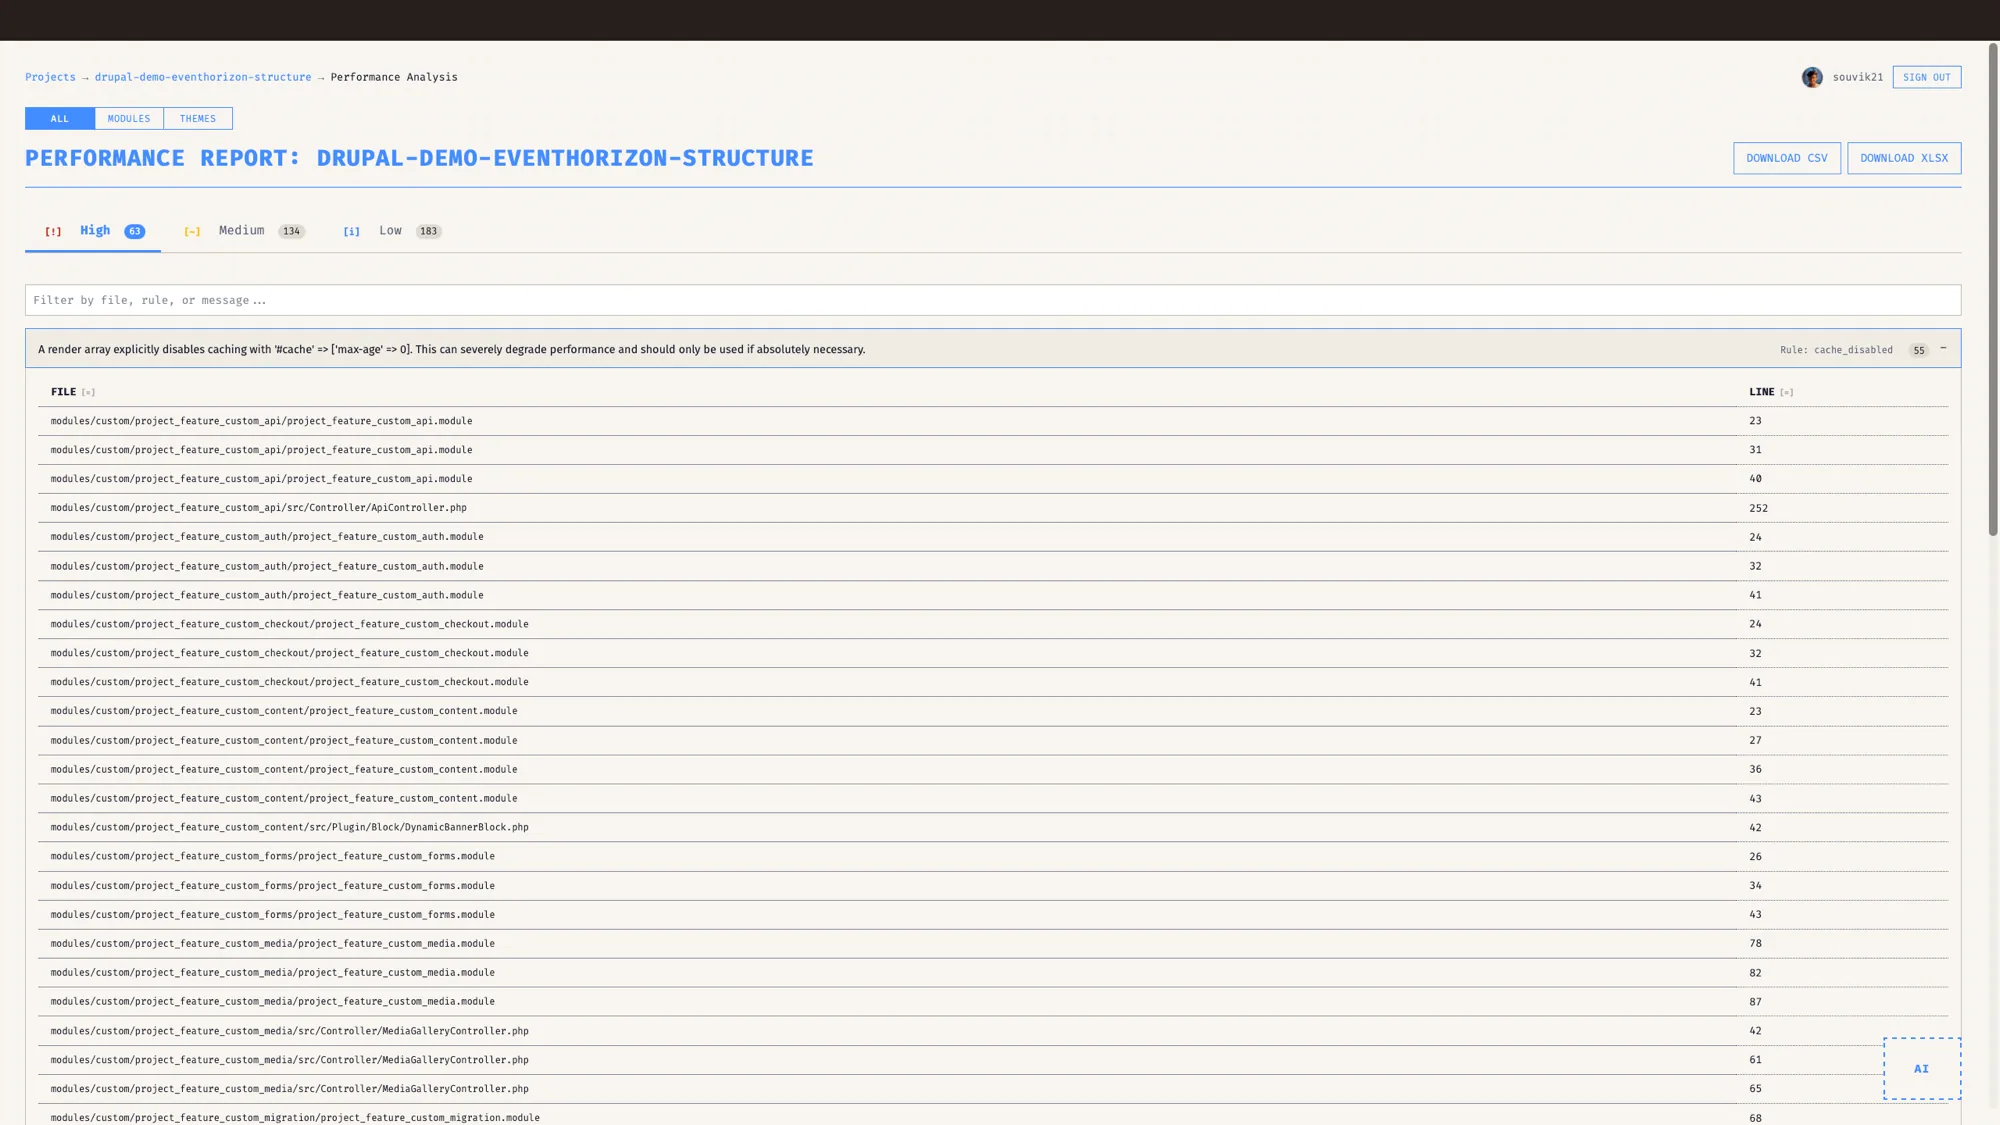2000x1125 pixels.
Task: Open drupal-demo-eventhorizon-structure breadcrumb link
Action: click(203, 77)
